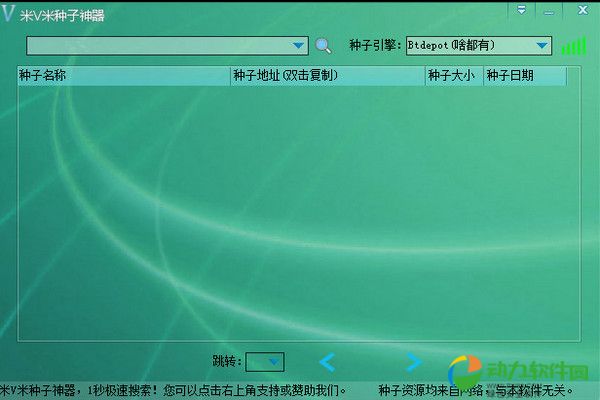Click the 种子引擎 label text
600x400 pixels.
pyautogui.click(x=375, y=46)
